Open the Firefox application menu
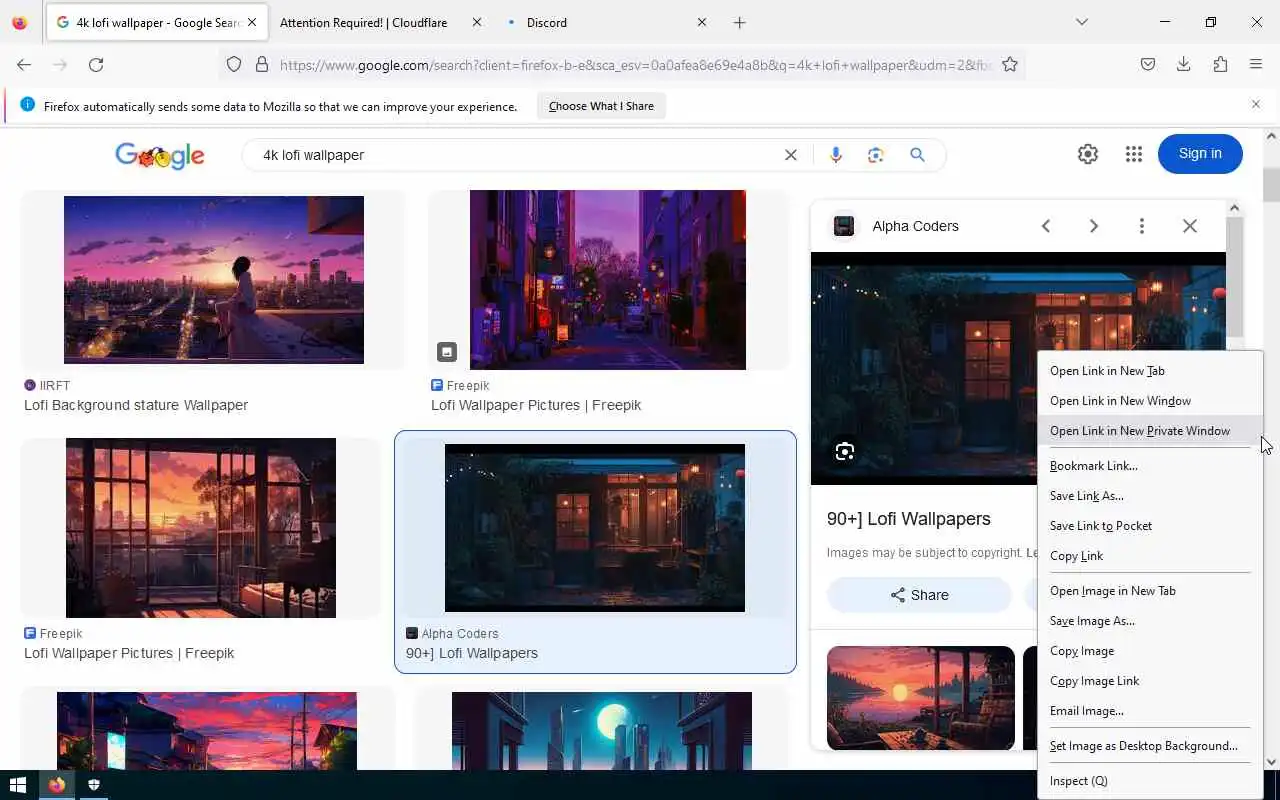 tap(1256, 65)
